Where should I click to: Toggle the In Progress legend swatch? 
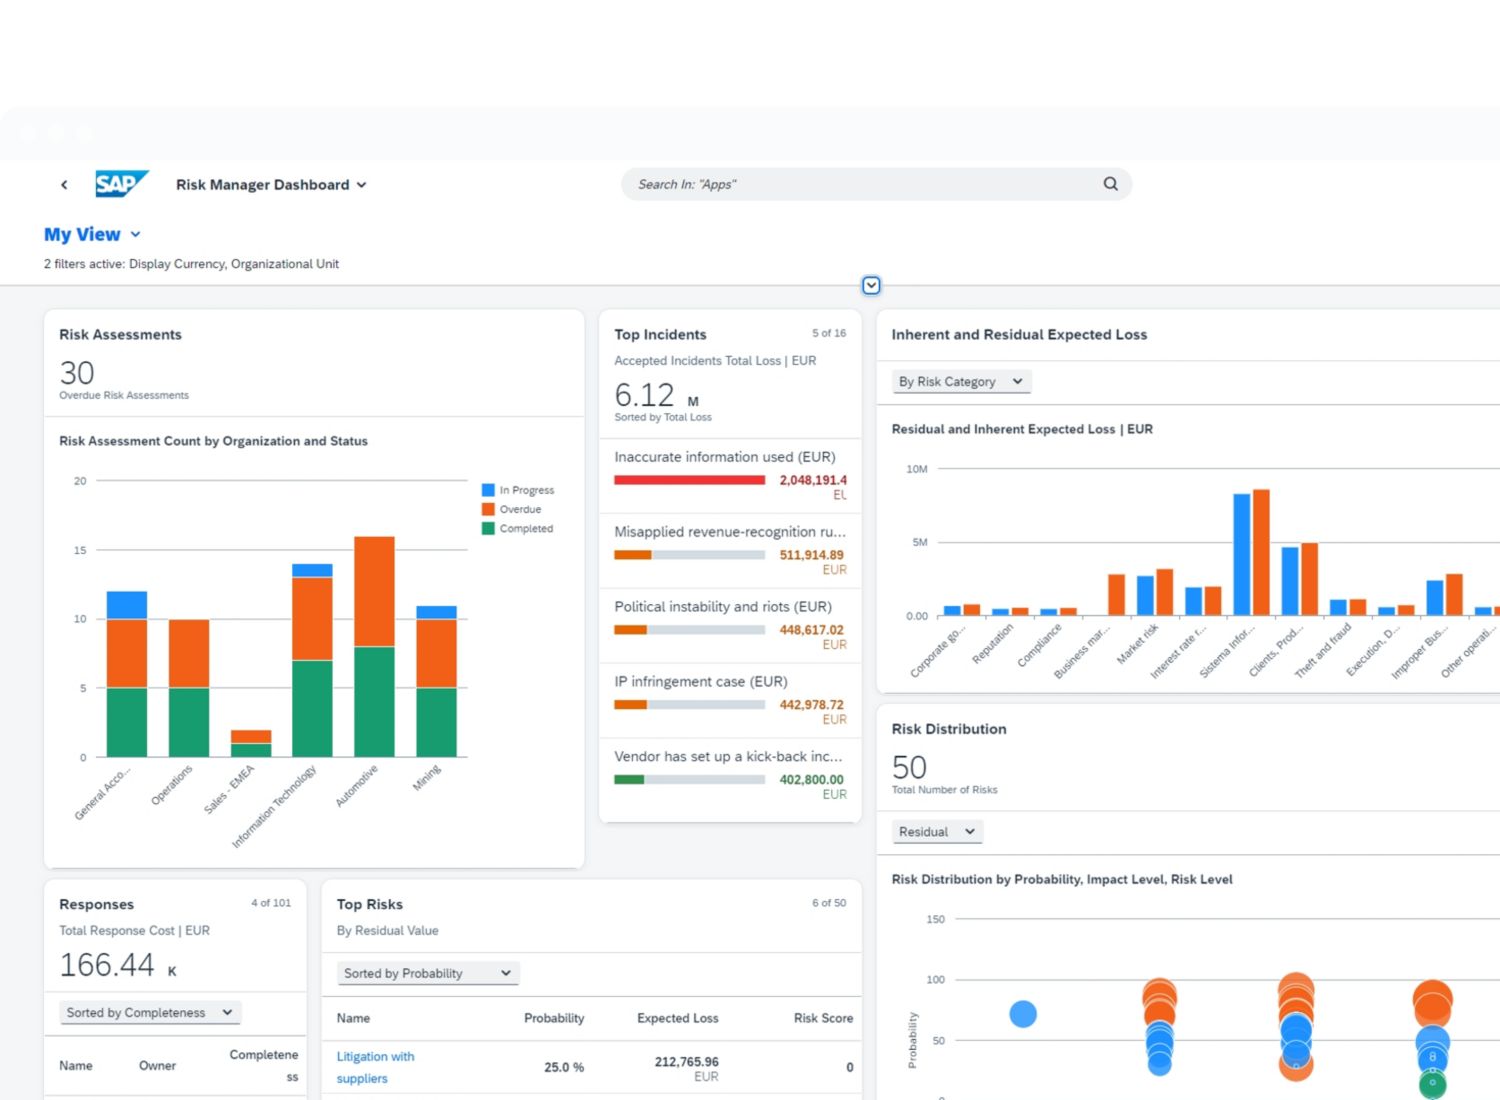tap(488, 490)
